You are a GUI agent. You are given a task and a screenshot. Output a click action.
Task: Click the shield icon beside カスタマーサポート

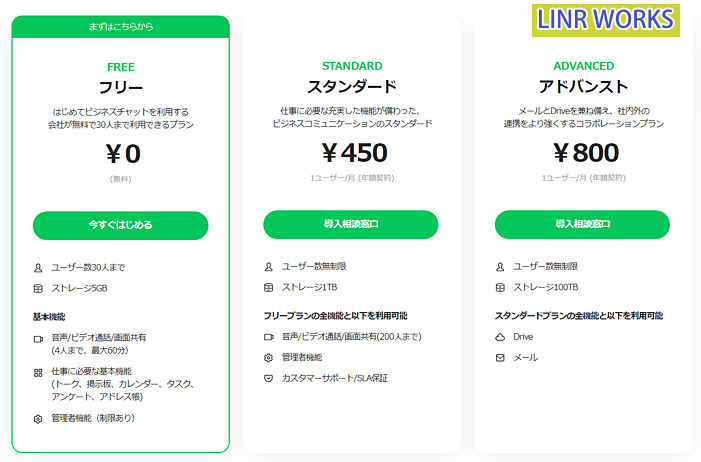(x=268, y=378)
